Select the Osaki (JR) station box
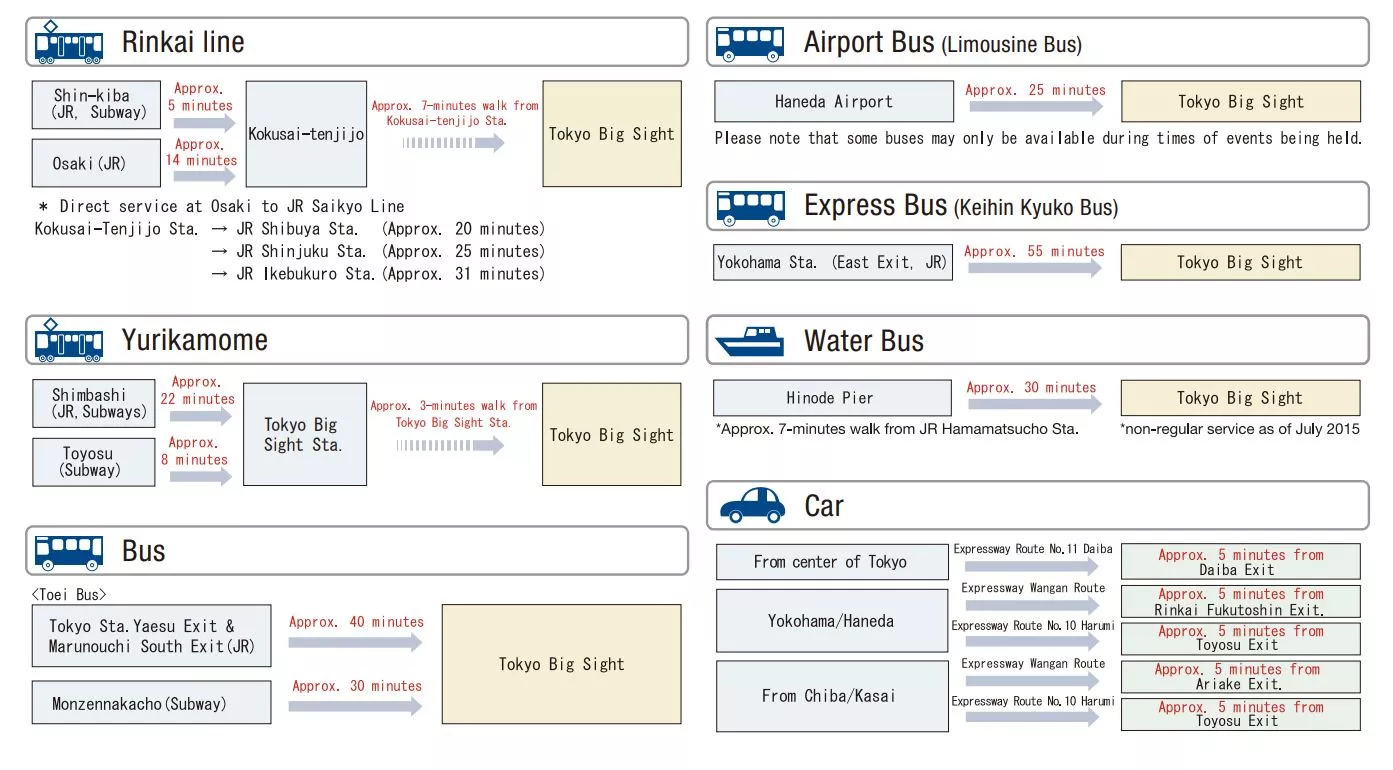 click(x=96, y=163)
